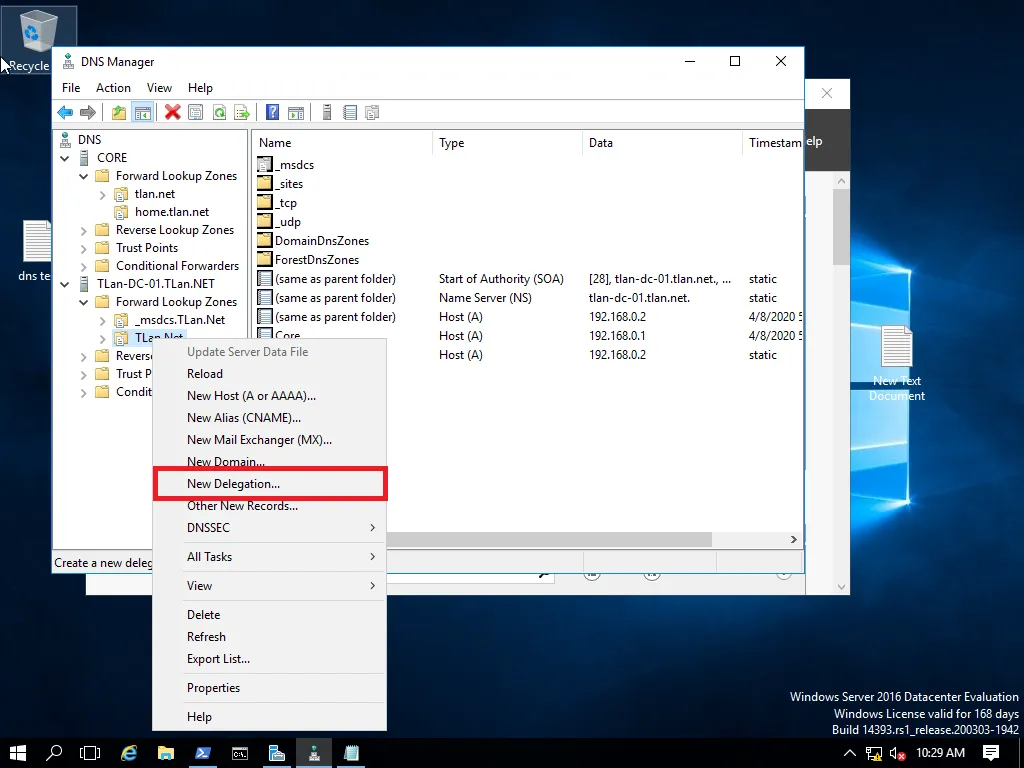Image resolution: width=1024 pixels, height=768 pixels.
Task: Click the horizontal scrollbar right arrow
Action: point(793,539)
